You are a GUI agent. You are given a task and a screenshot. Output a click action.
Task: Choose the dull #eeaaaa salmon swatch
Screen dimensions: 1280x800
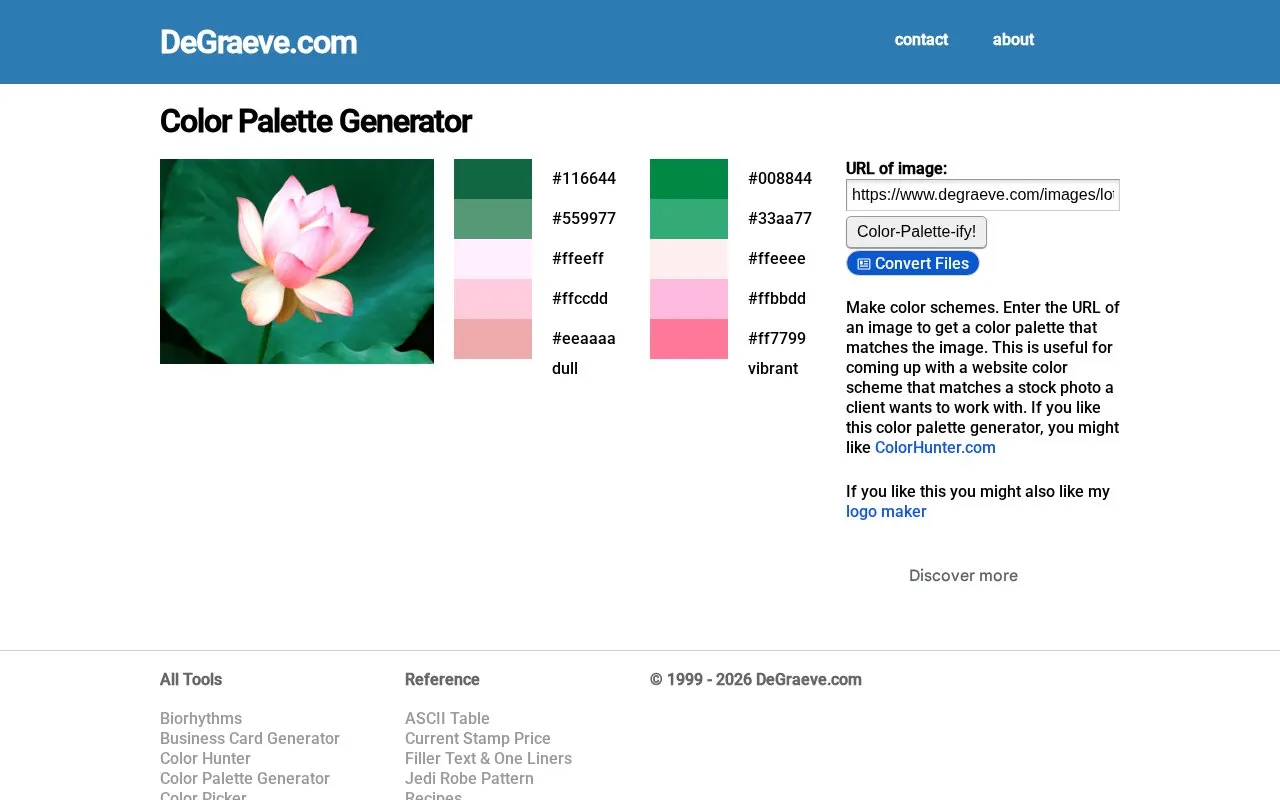click(x=493, y=339)
